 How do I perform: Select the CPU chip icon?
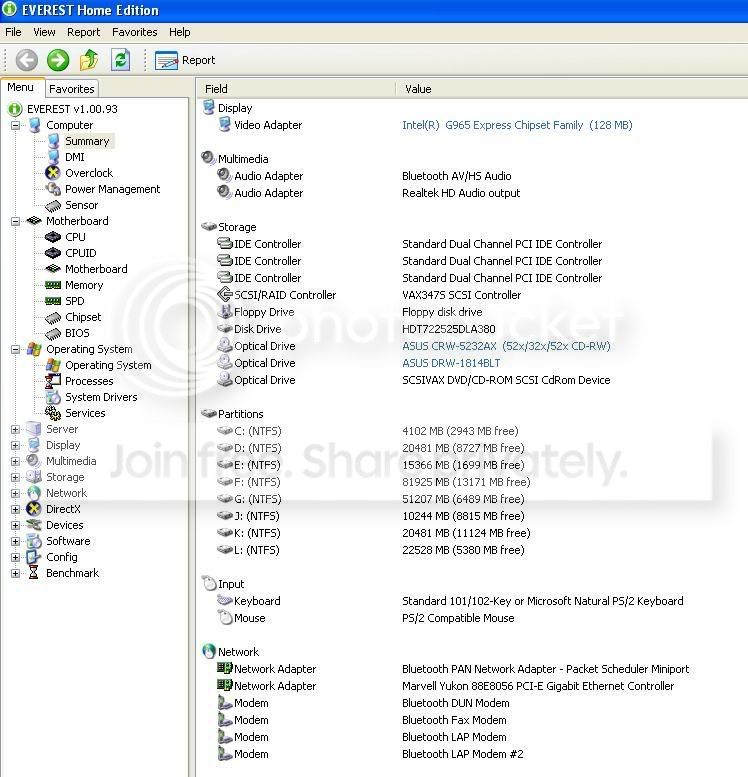pos(53,237)
